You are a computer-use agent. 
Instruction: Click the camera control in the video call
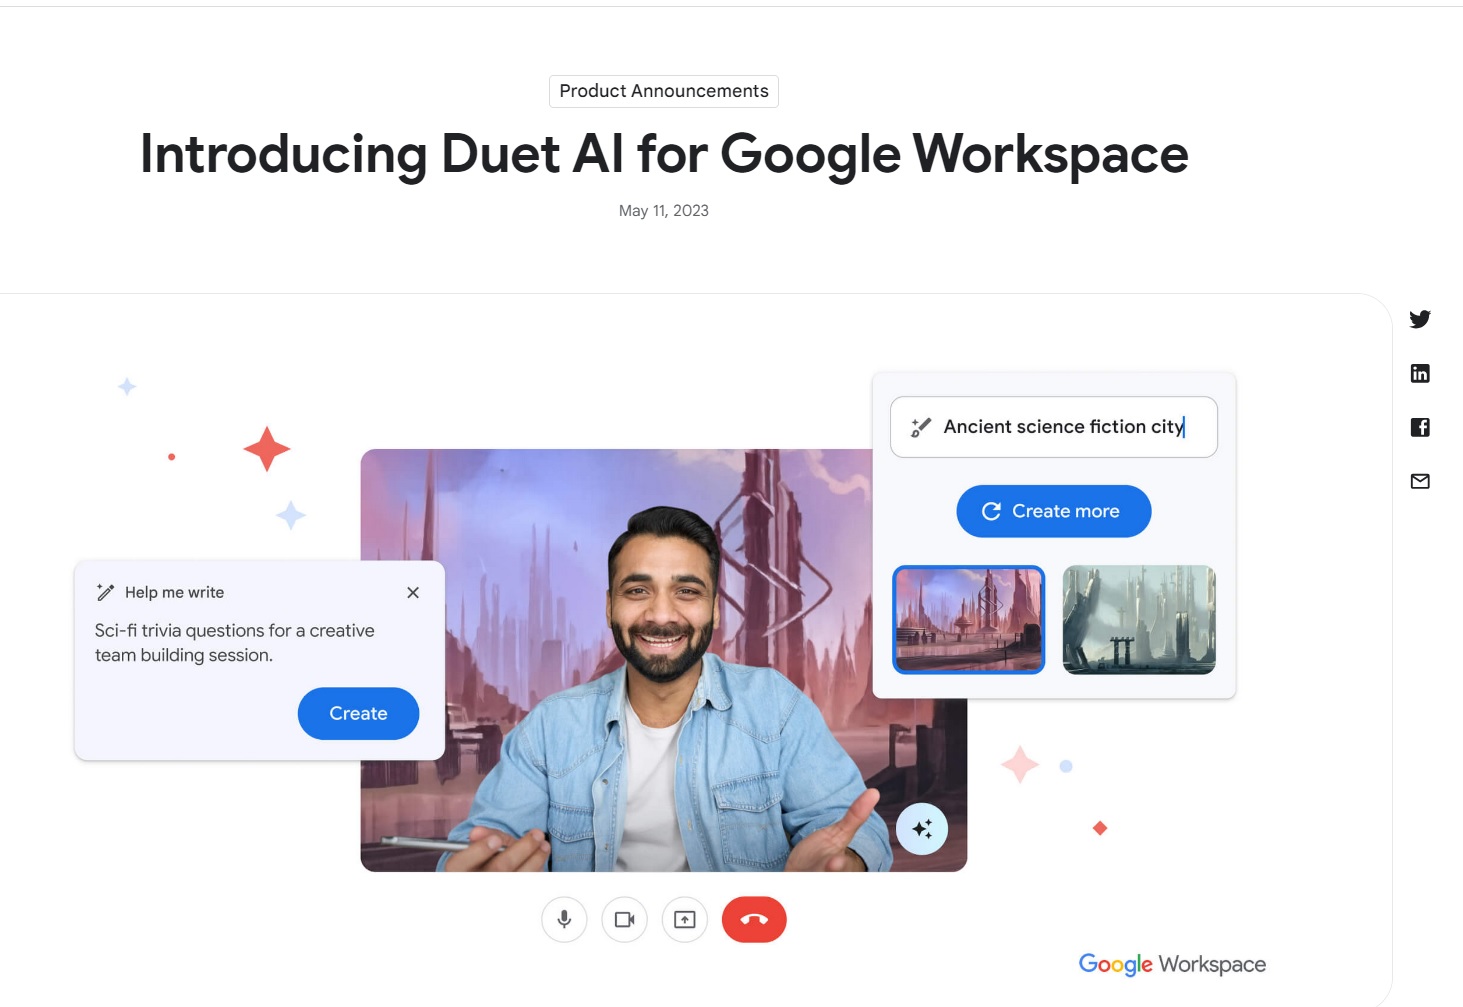coord(624,918)
